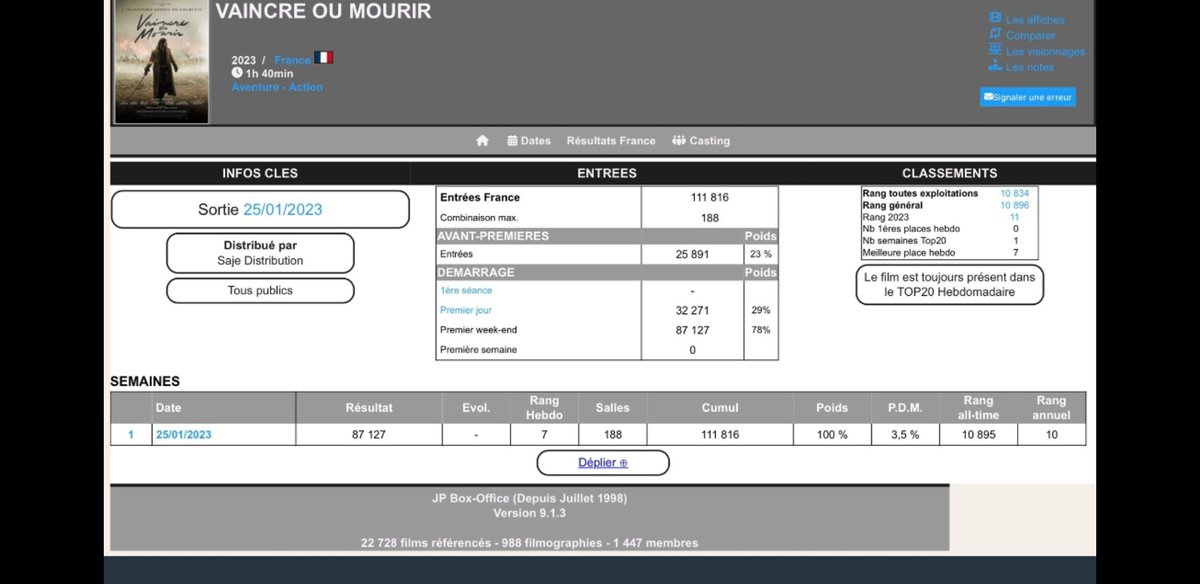Click the INFOS CLES section header
The image size is (1200, 584).
click(x=260, y=173)
